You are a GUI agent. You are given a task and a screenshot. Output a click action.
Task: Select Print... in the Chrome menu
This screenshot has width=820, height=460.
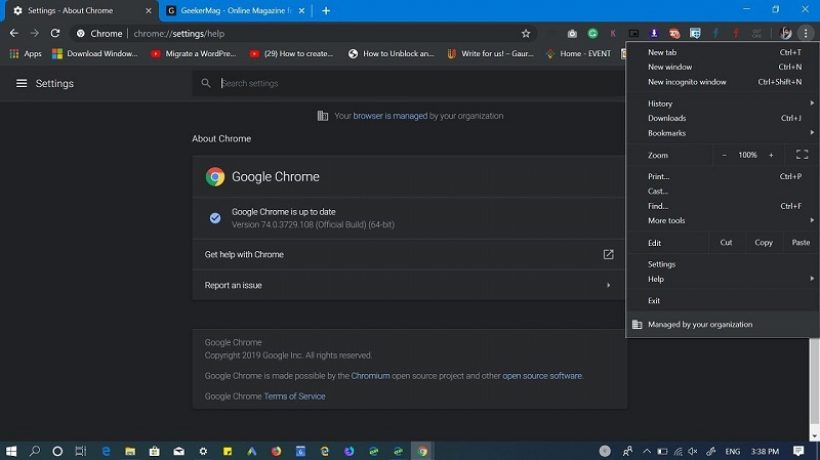724,177
